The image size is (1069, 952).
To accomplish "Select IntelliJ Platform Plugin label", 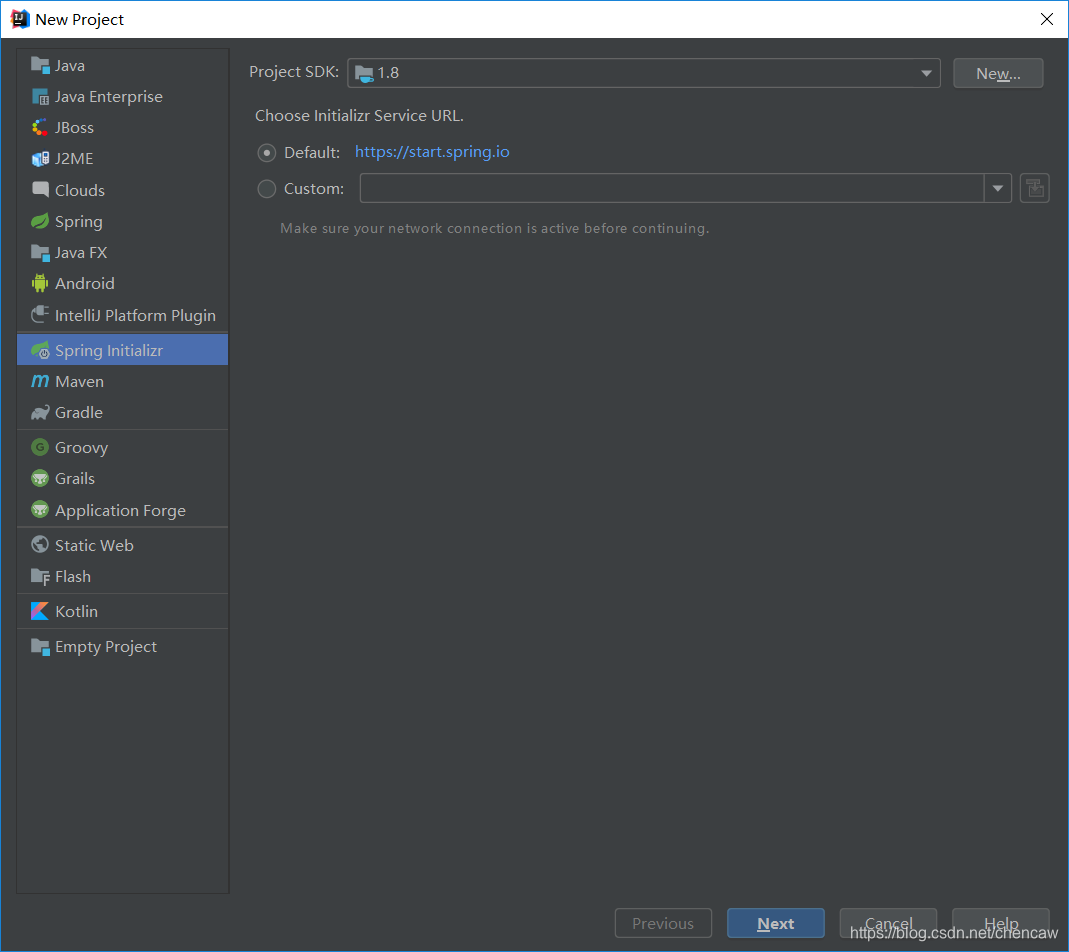I will coord(135,315).
